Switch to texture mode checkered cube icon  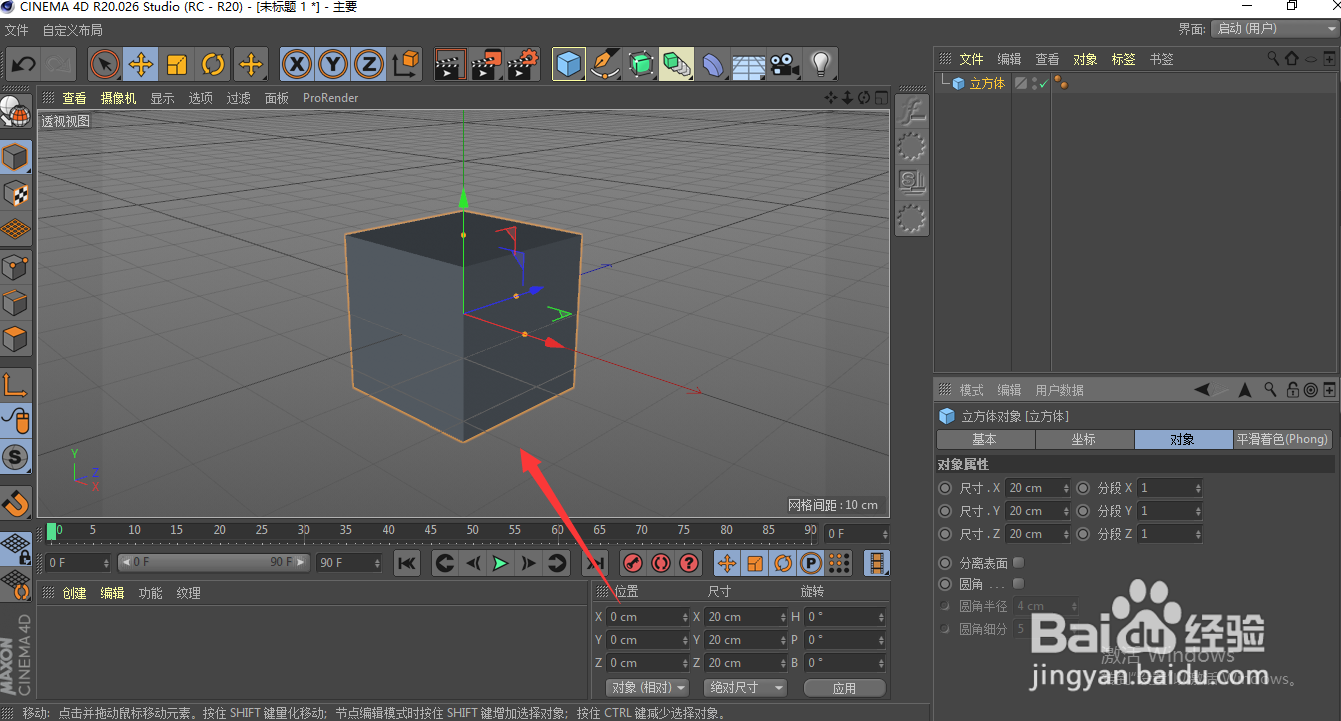(15, 193)
